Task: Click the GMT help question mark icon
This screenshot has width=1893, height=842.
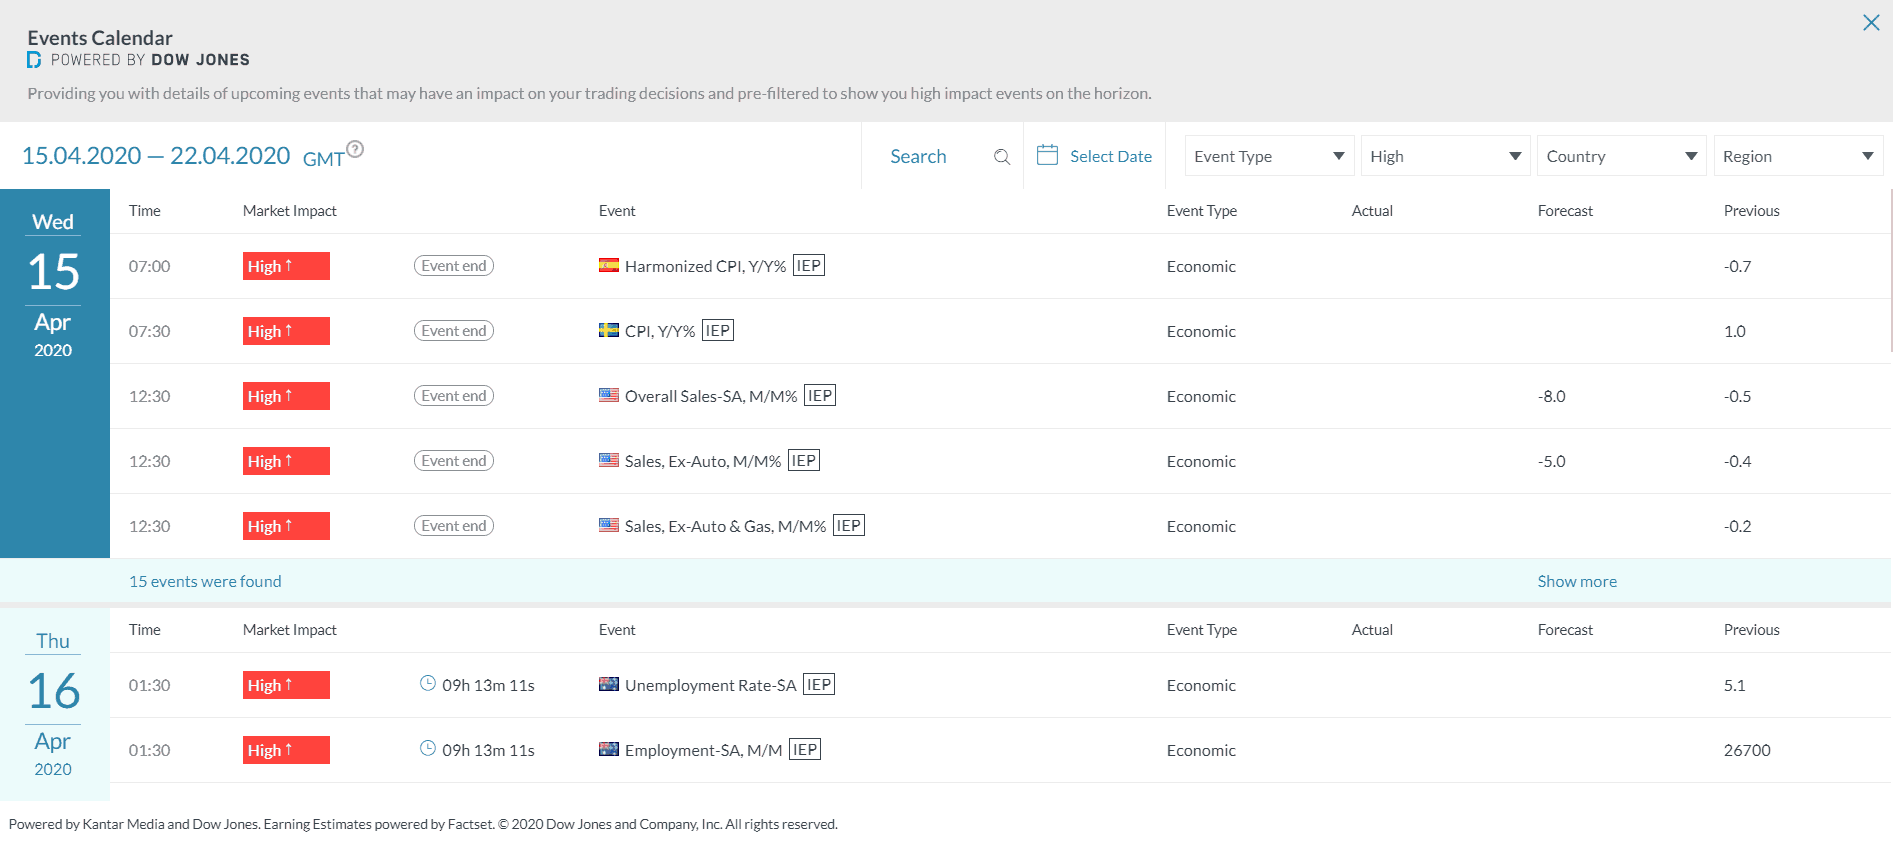Action: pos(355,149)
